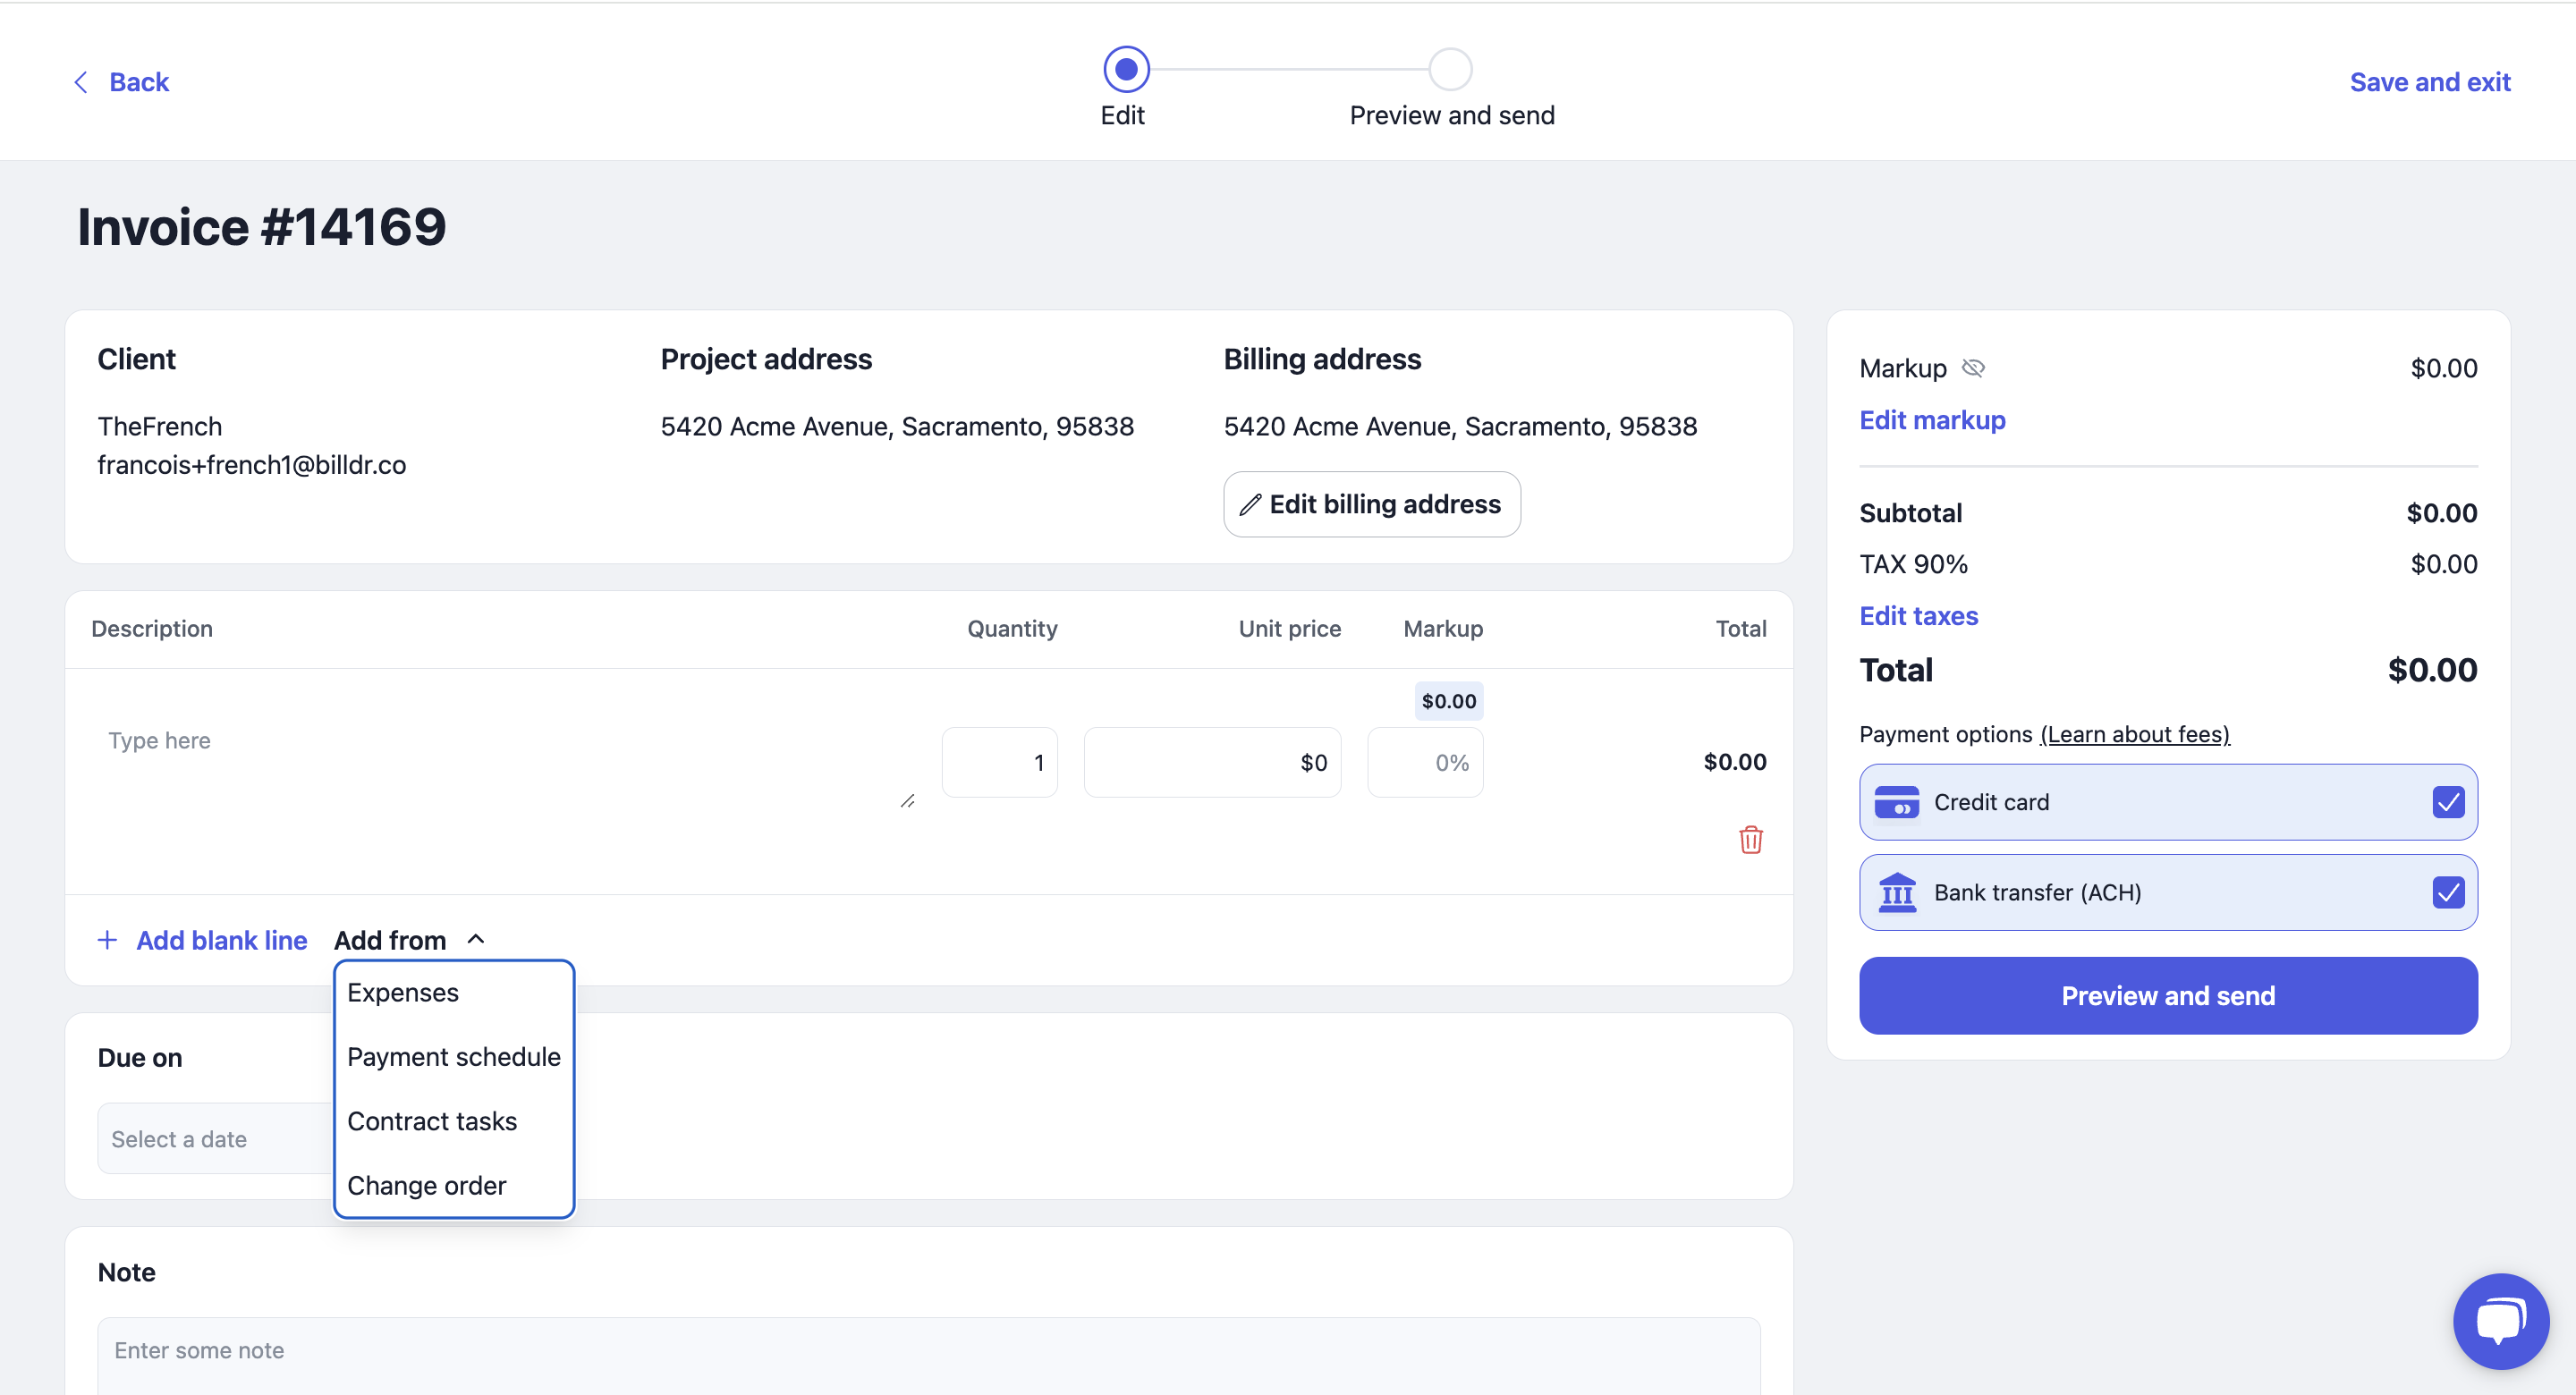
Task: Uncheck the Bank transfer (ACH) checkbox
Action: point(2447,892)
